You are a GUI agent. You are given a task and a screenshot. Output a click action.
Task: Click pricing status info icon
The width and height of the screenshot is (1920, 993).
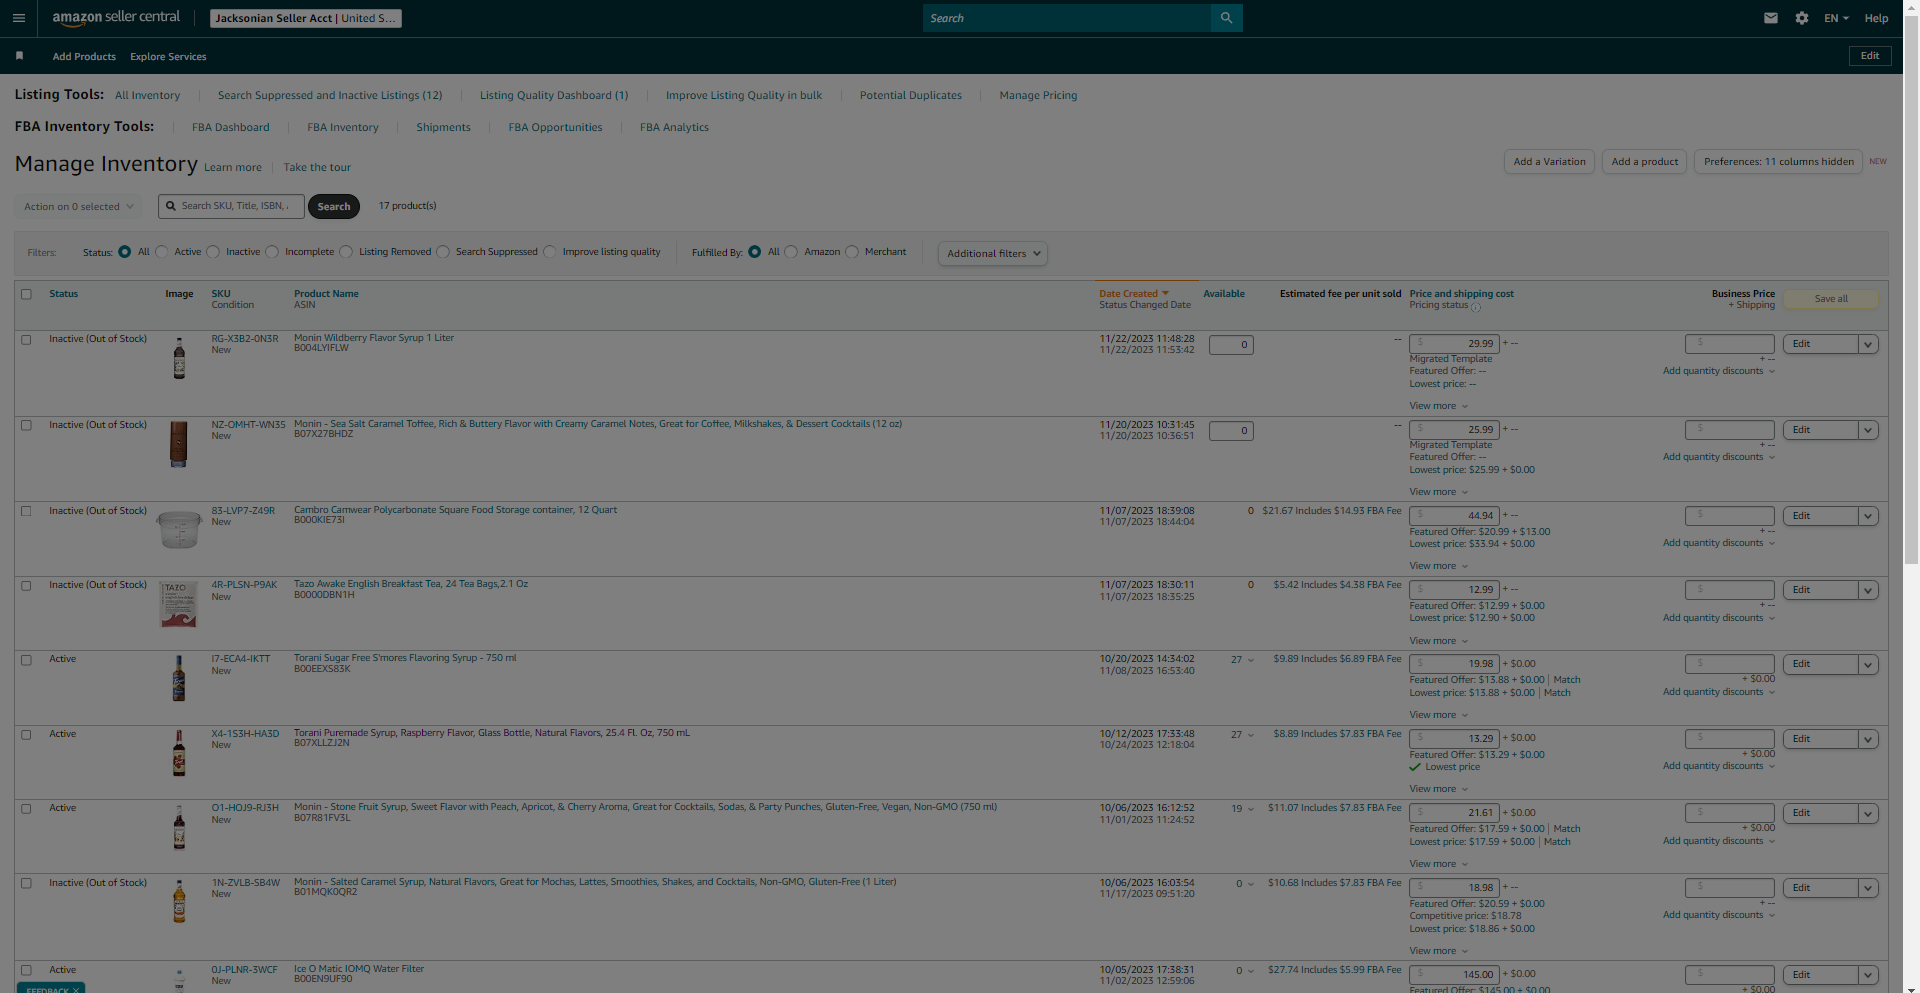(x=1476, y=307)
